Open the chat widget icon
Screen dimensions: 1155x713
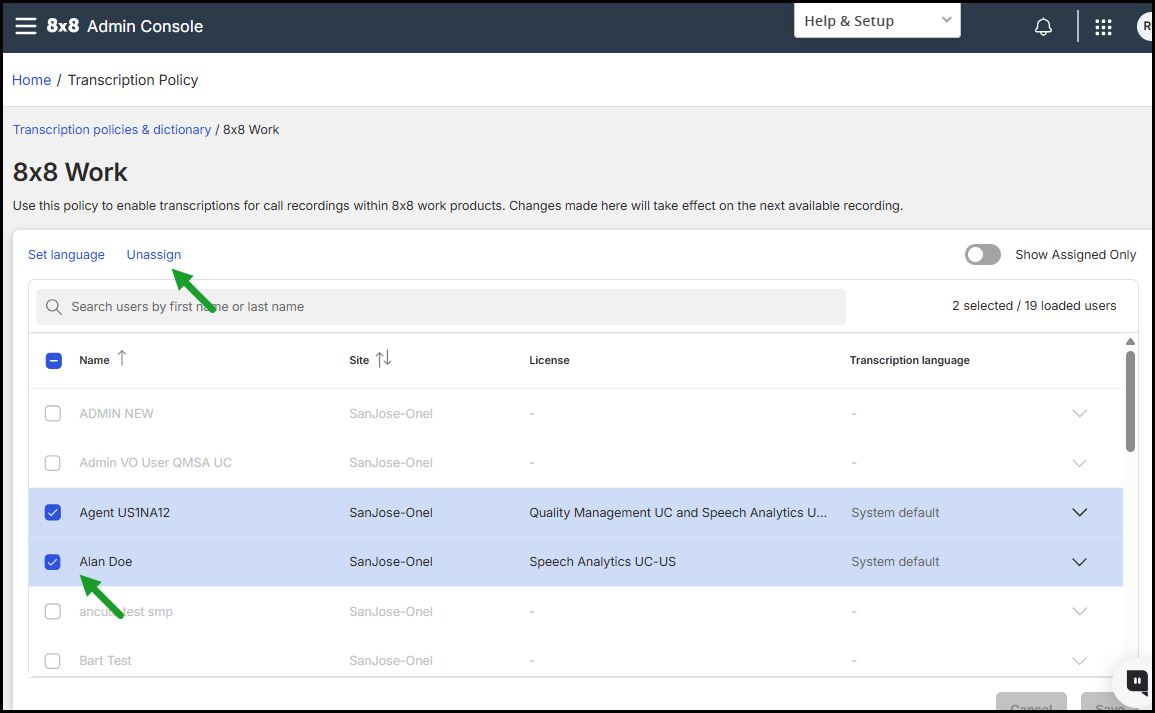click(1137, 681)
